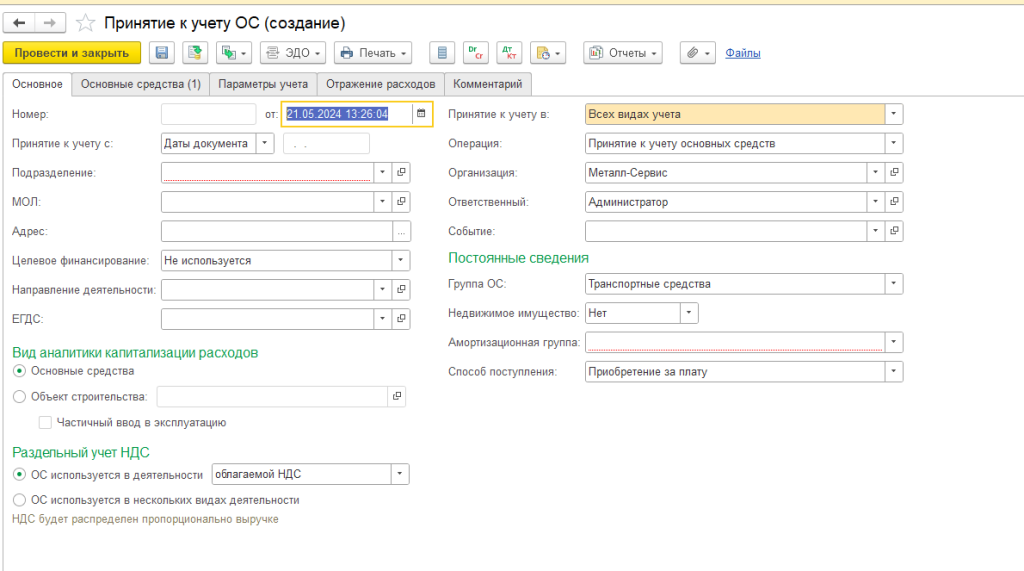
Task: Select ОС используется в нескольких видах деятельности
Action: pyautogui.click(x=19, y=500)
